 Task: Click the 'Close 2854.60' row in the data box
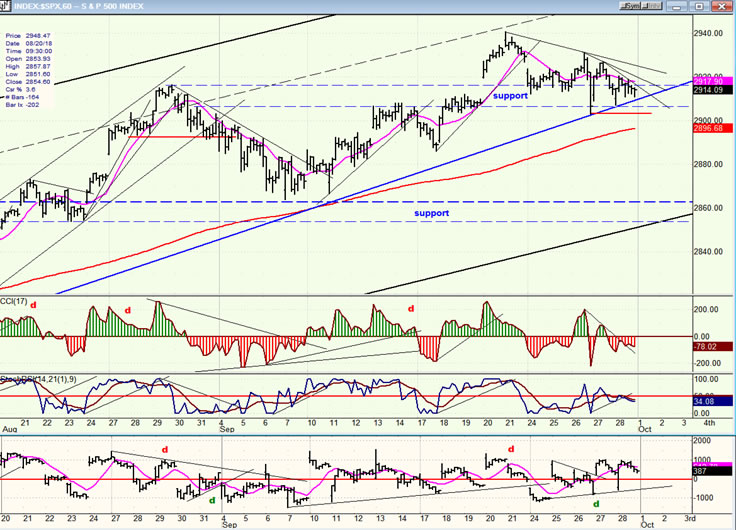pyautogui.click(x=28, y=82)
